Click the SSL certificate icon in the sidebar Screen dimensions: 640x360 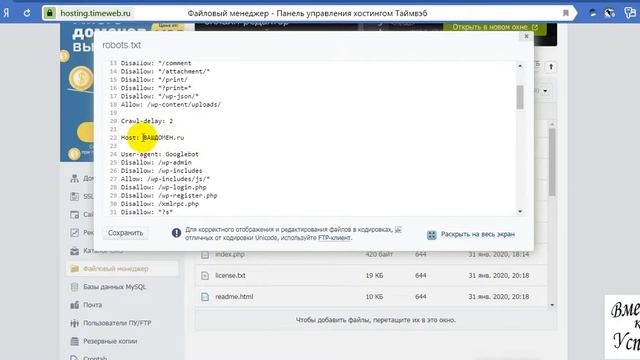(74, 196)
